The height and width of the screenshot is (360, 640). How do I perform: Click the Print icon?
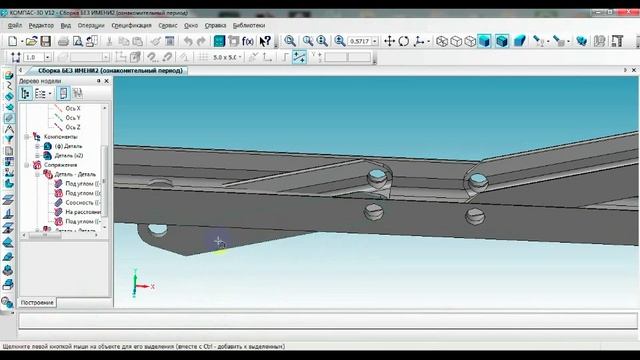click(x=63, y=41)
